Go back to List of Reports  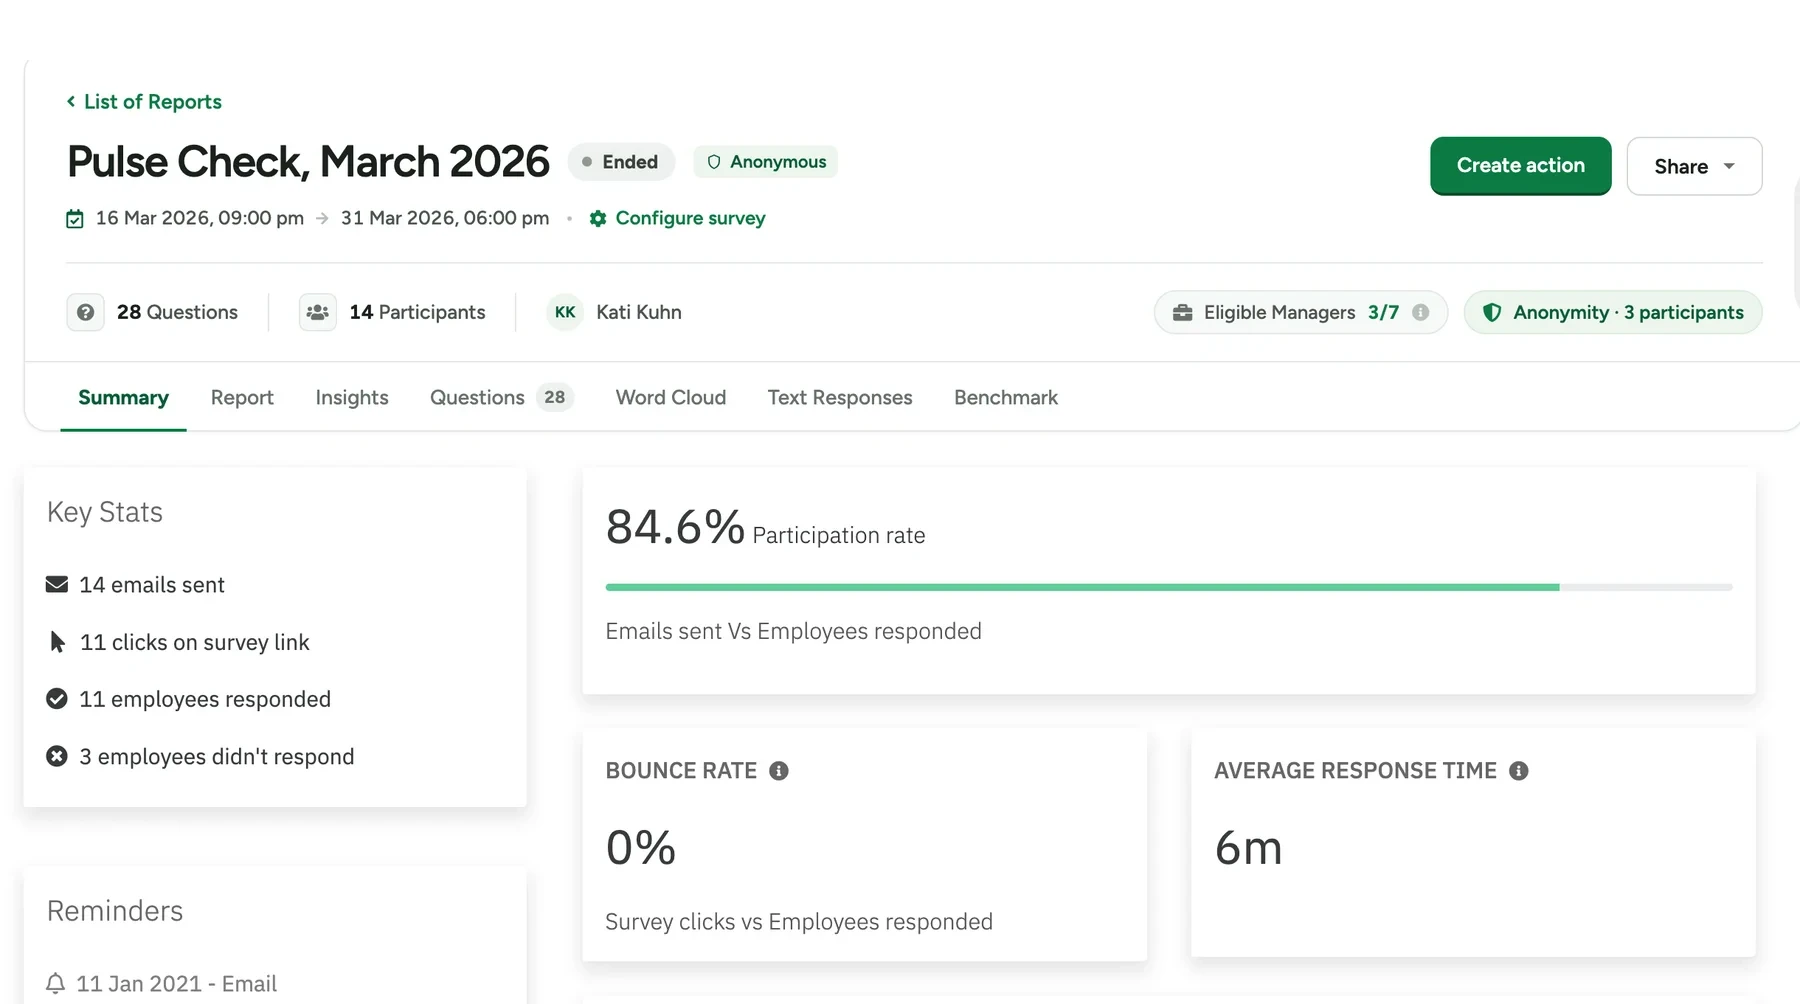click(x=144, y=101)
